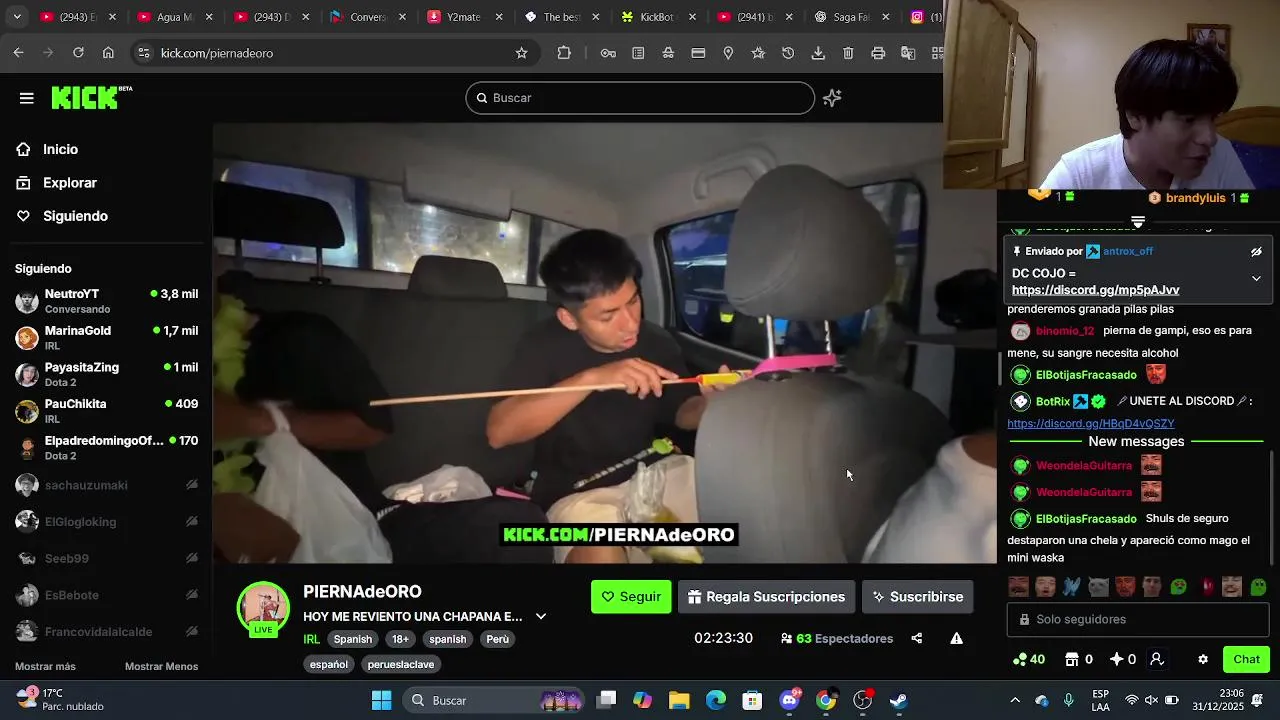Select the Perú tag
Viewport: 1280px width, 720px height.
tap(497, 639)
